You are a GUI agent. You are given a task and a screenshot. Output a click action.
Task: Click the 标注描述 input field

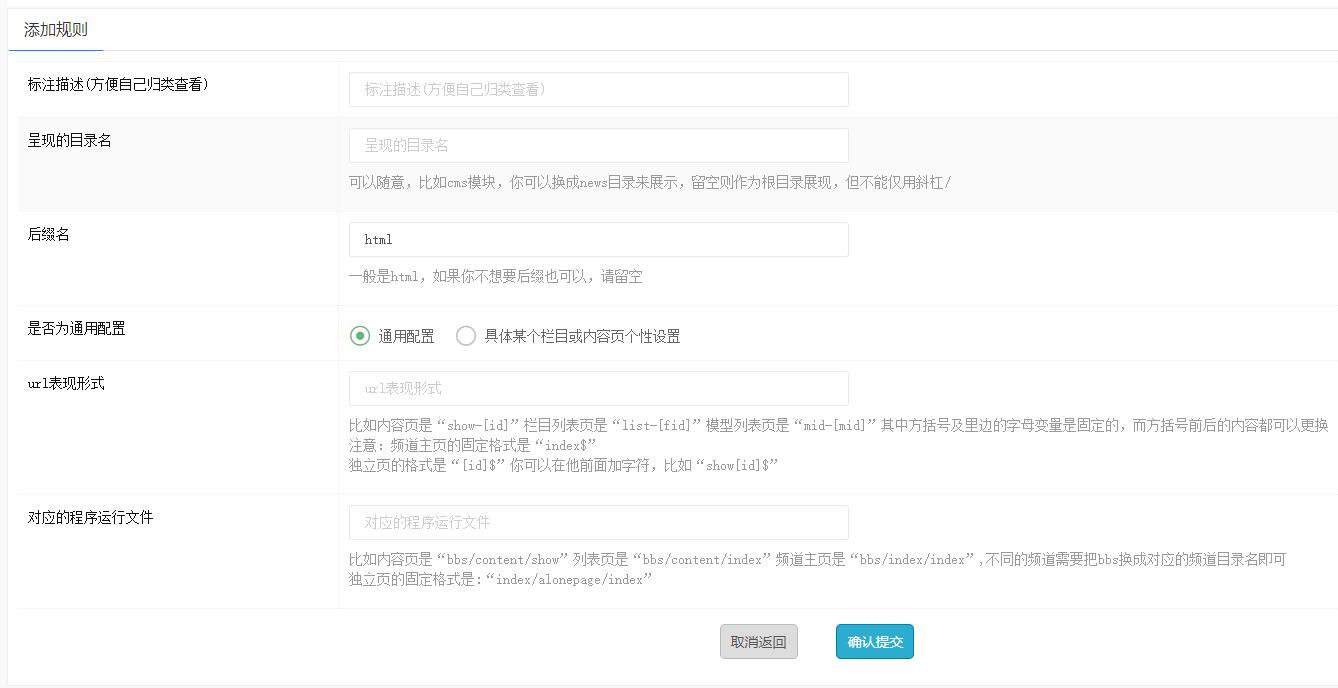[x=598, y=89]
